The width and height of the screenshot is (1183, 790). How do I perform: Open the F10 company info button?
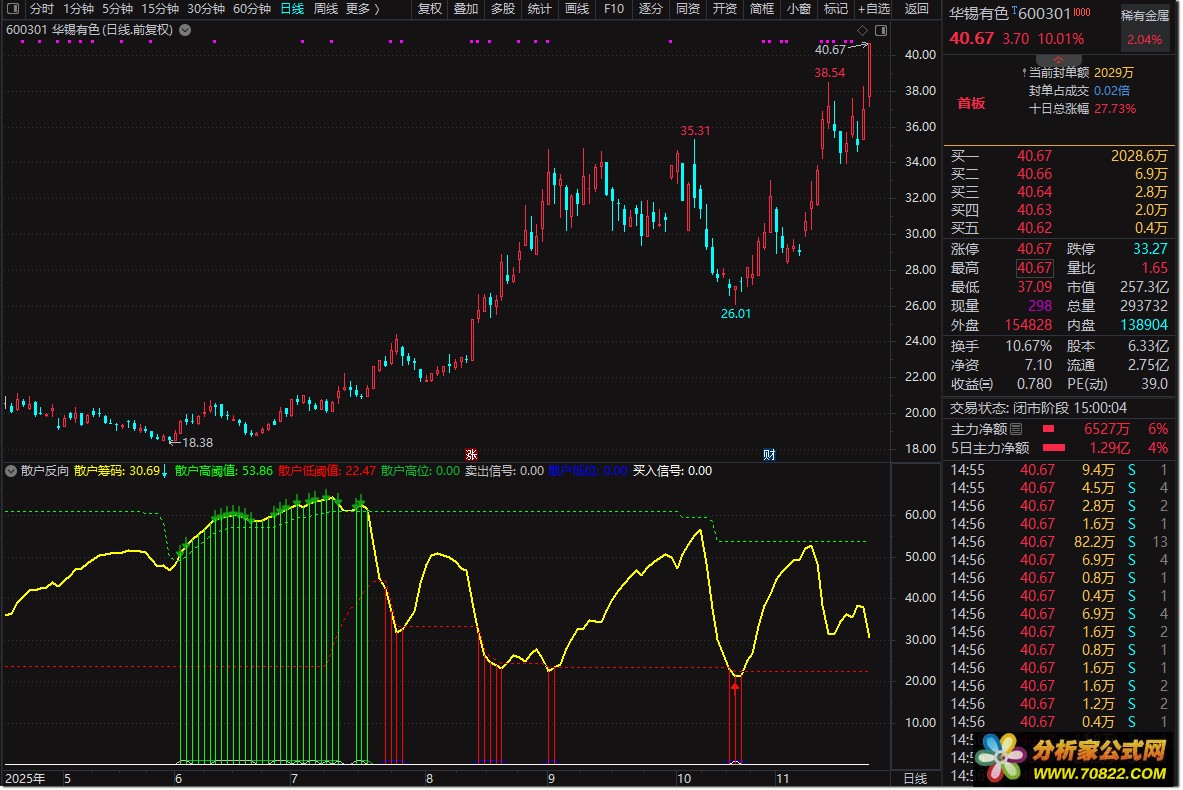[614, 9]
